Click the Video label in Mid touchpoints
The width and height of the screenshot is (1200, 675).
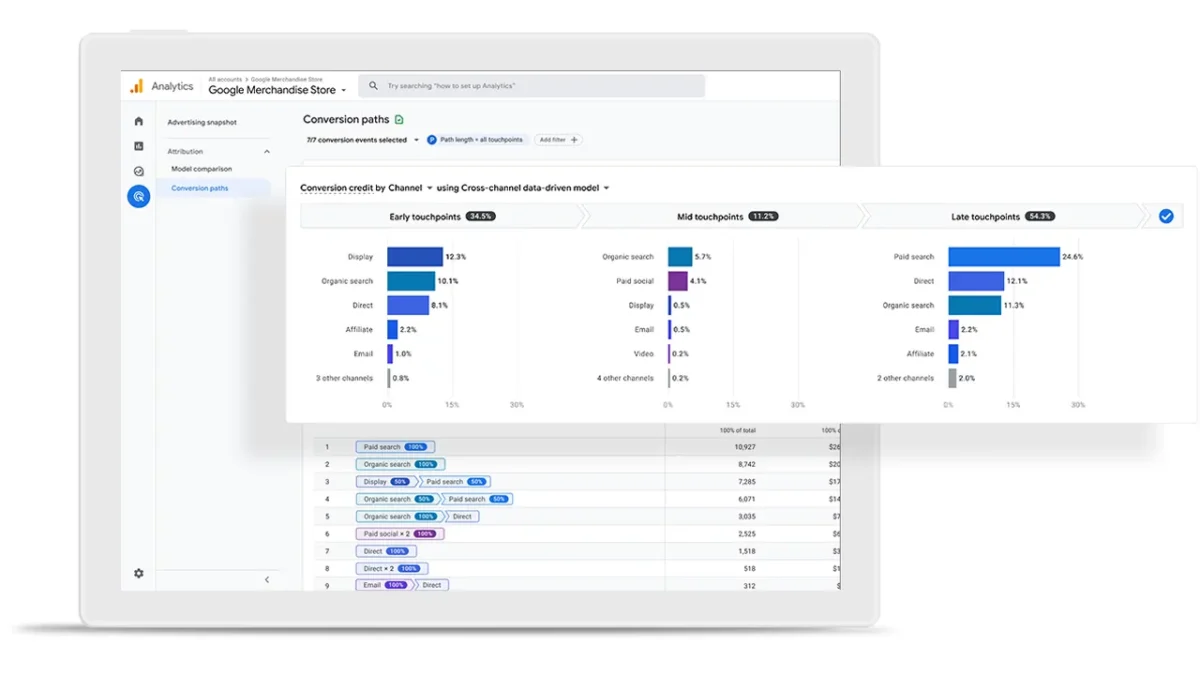click(645, 354)
